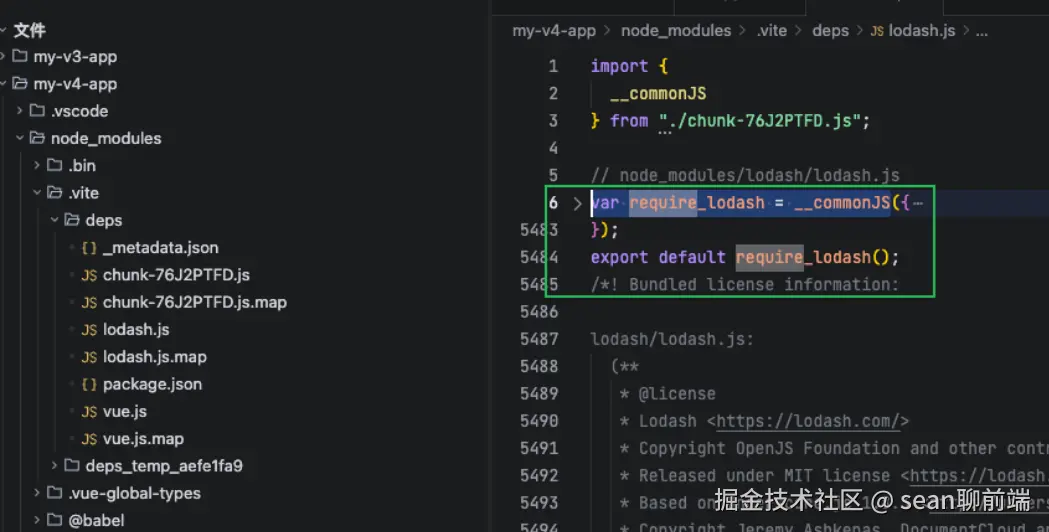Click the folder icon of .vue-global-types
Screen dimensions: 1049x532
pyautogui.click(x=55, y=493)
